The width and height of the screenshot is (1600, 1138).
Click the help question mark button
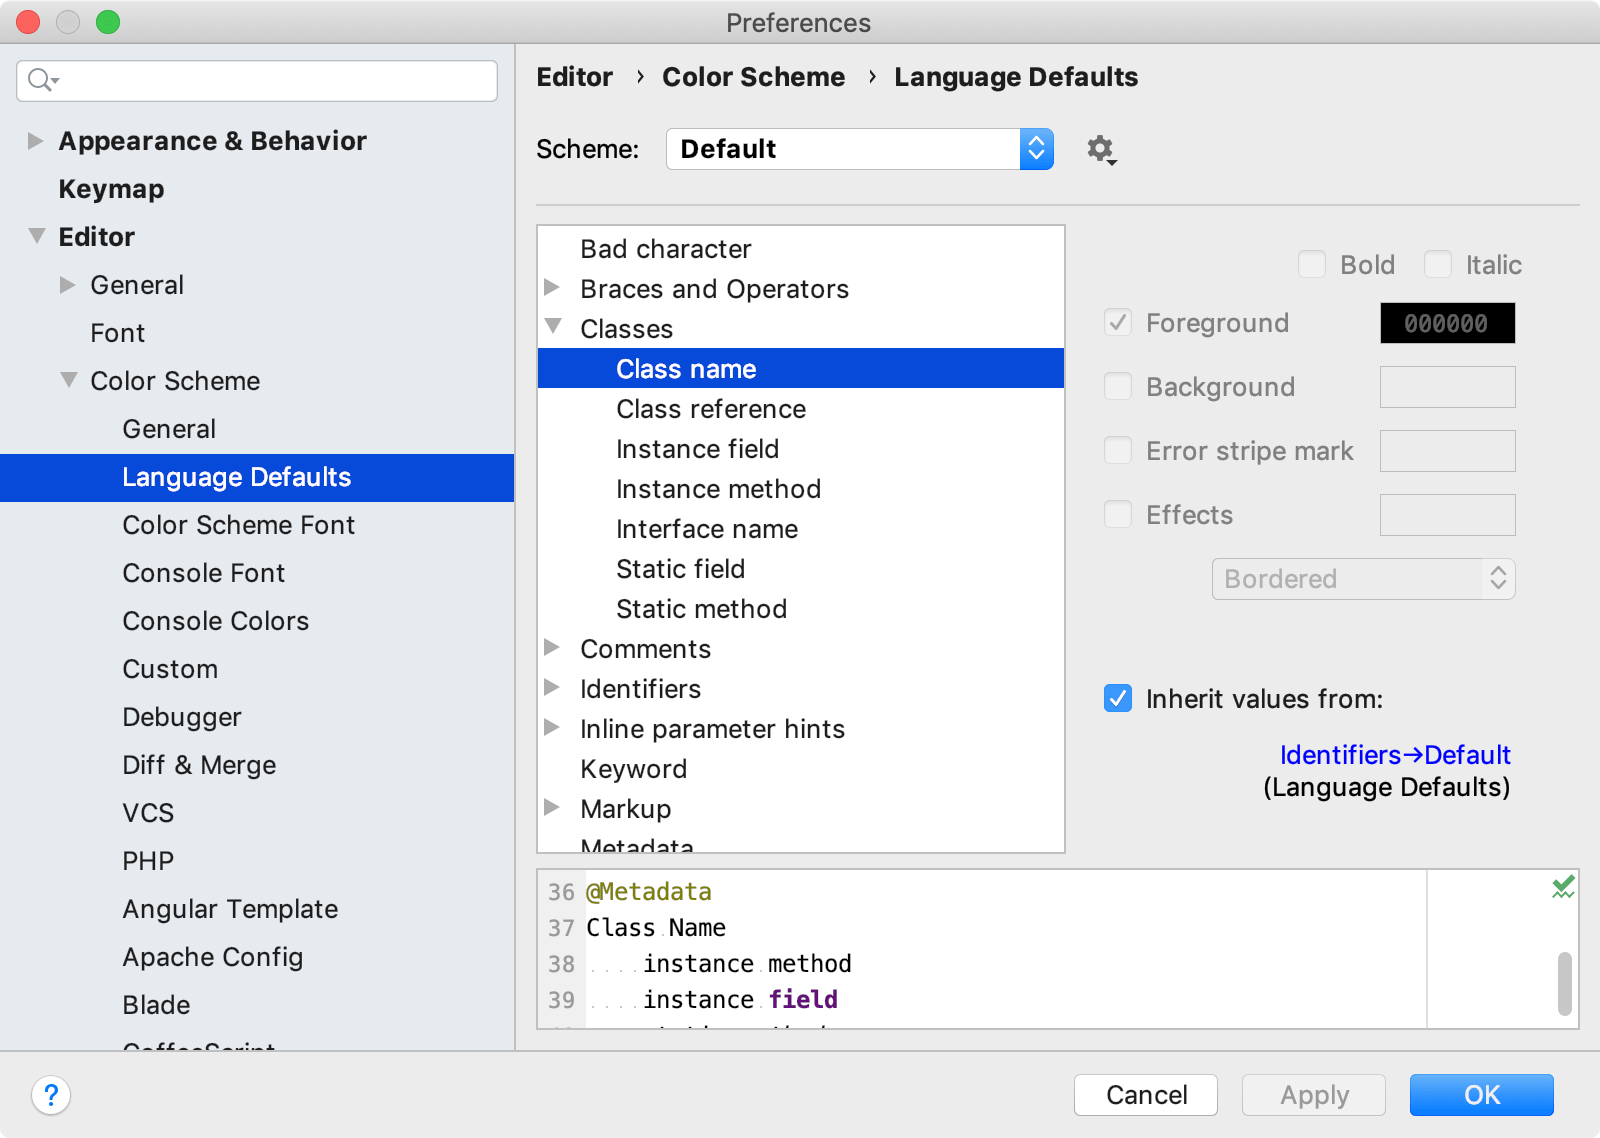(51, 1095)
